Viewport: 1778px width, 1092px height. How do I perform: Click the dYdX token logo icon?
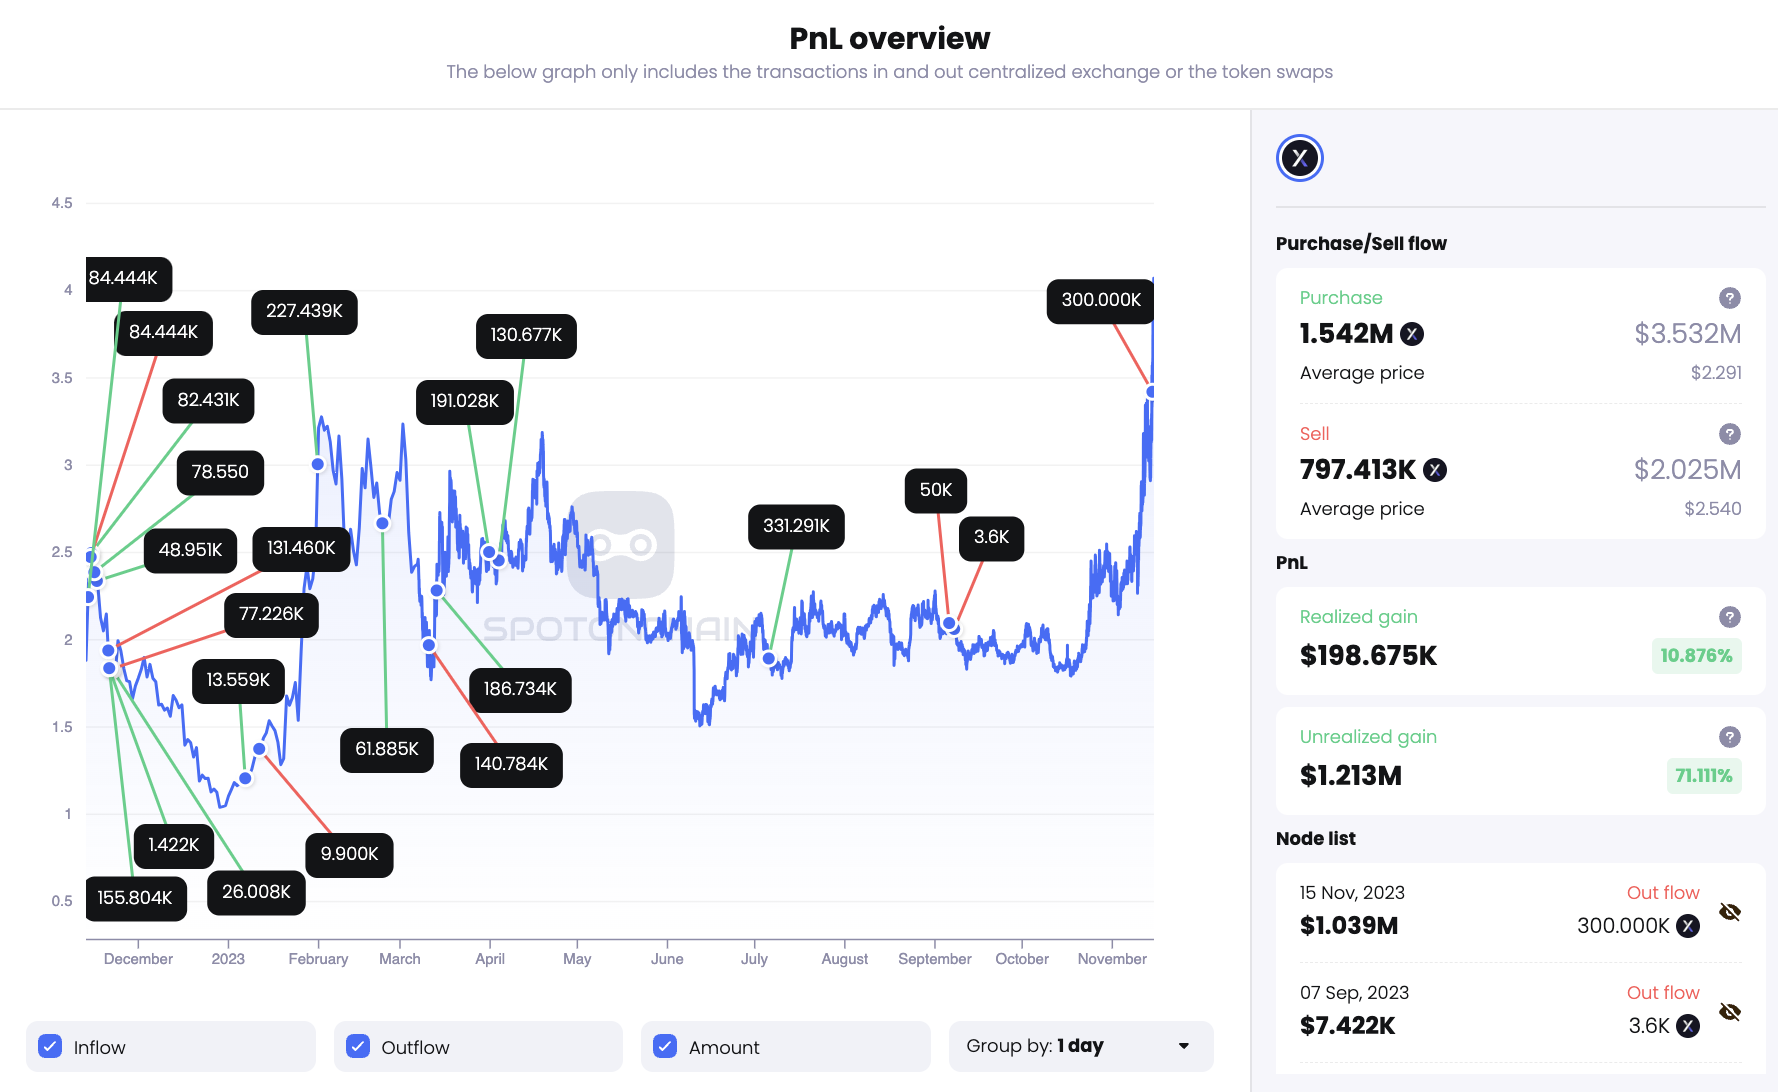1299,158
